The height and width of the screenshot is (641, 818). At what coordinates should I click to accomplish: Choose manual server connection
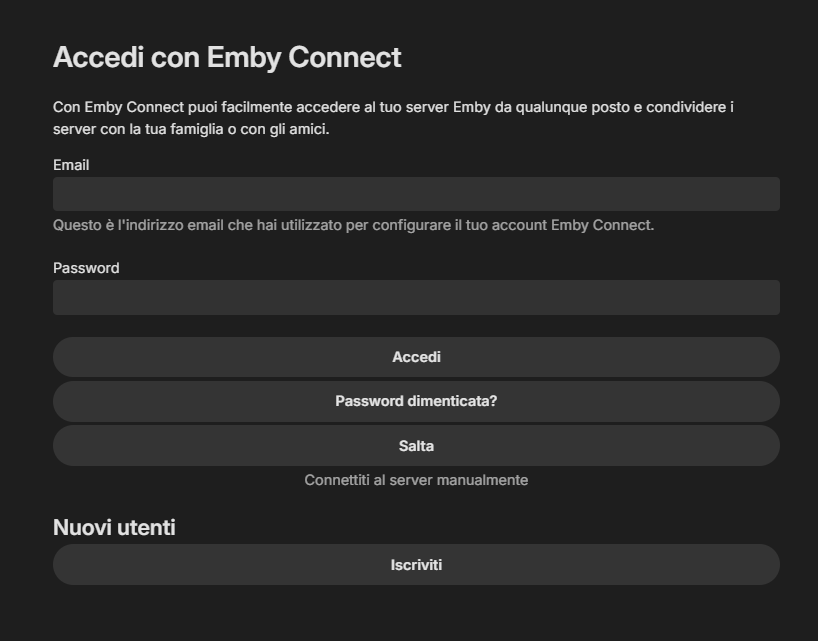pos(416,480)
